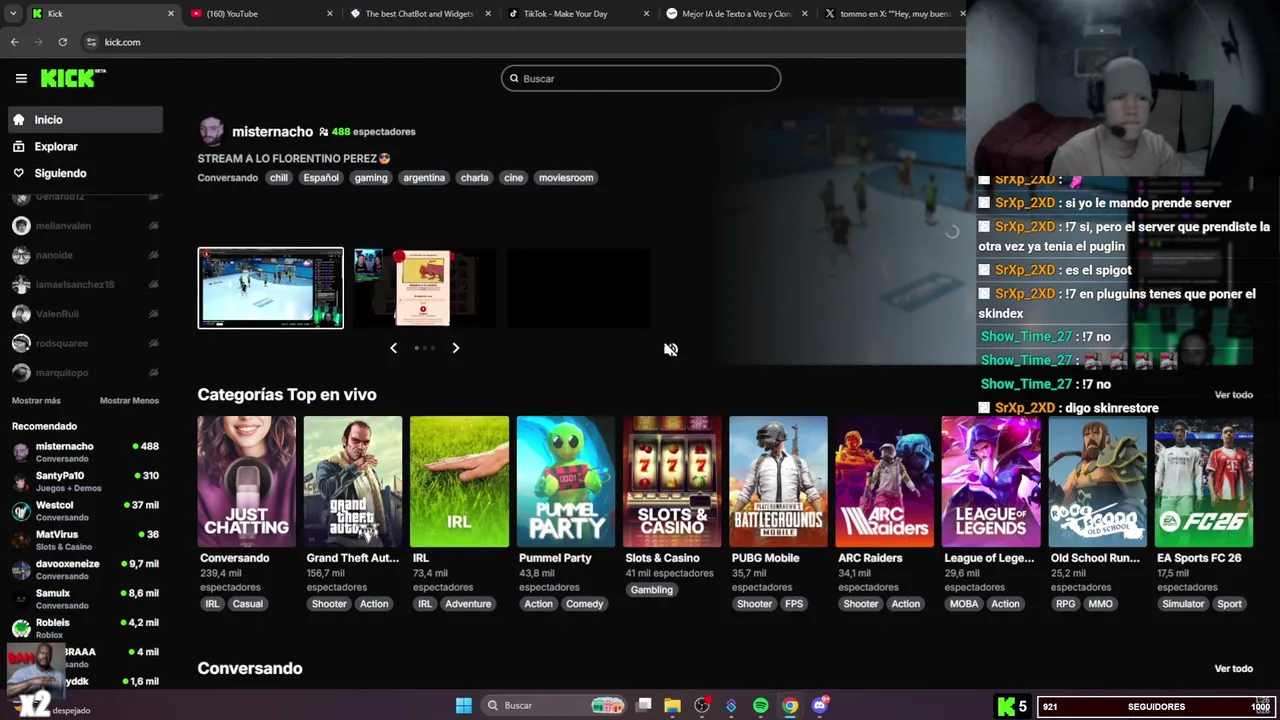Open recommended channel SantyPa10
Screen dimensions: 1280x720
(x=85, y=481)
